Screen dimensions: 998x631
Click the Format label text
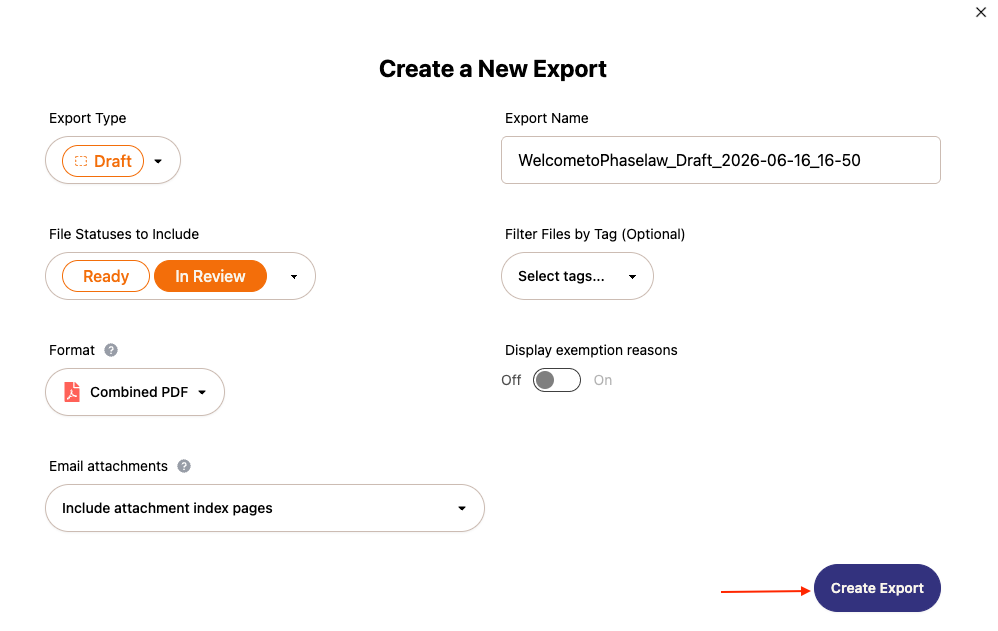pyautogui.click(x=72, y=350)
